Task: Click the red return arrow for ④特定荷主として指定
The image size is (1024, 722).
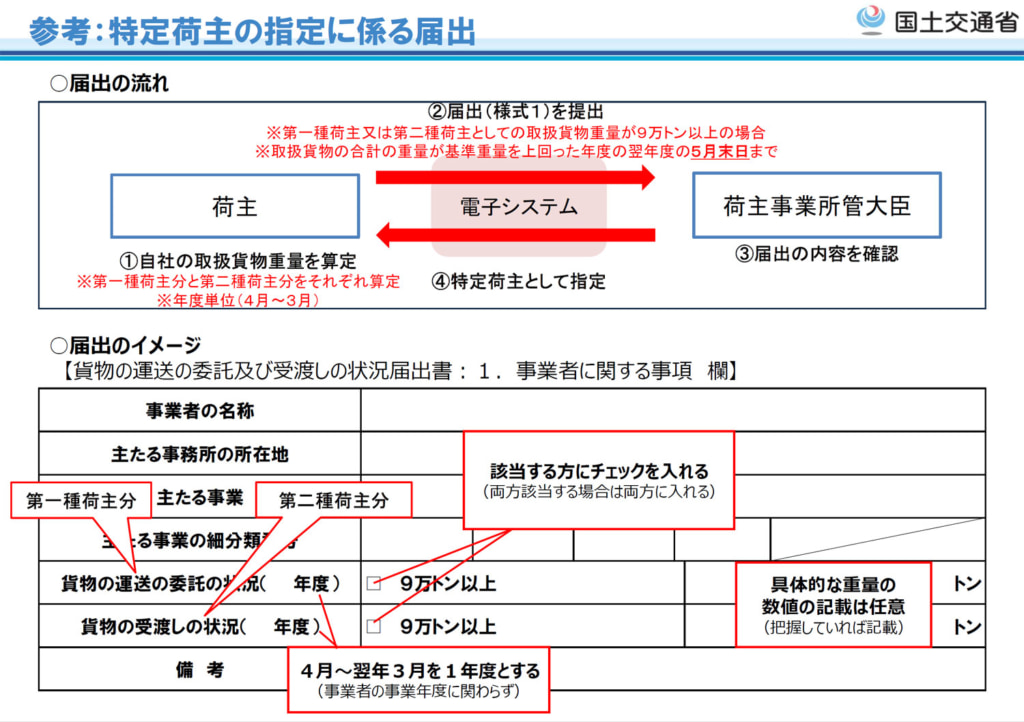Action: click(x=510, y=235)
